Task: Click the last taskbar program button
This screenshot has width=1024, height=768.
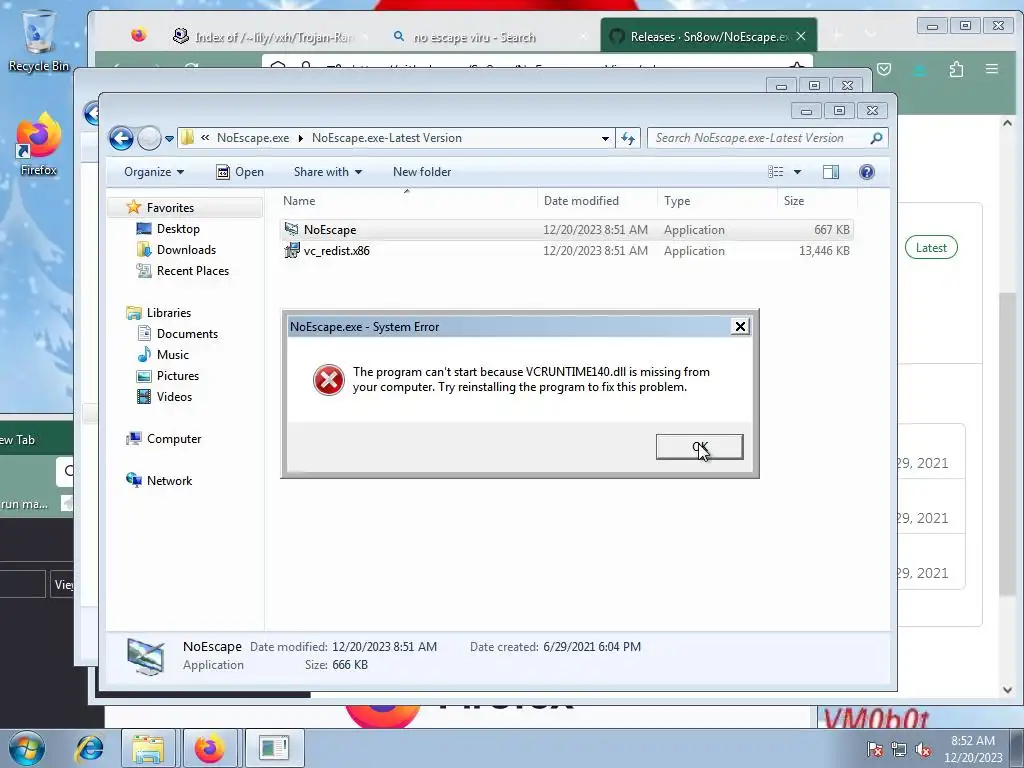Action: tap(273, 748)
